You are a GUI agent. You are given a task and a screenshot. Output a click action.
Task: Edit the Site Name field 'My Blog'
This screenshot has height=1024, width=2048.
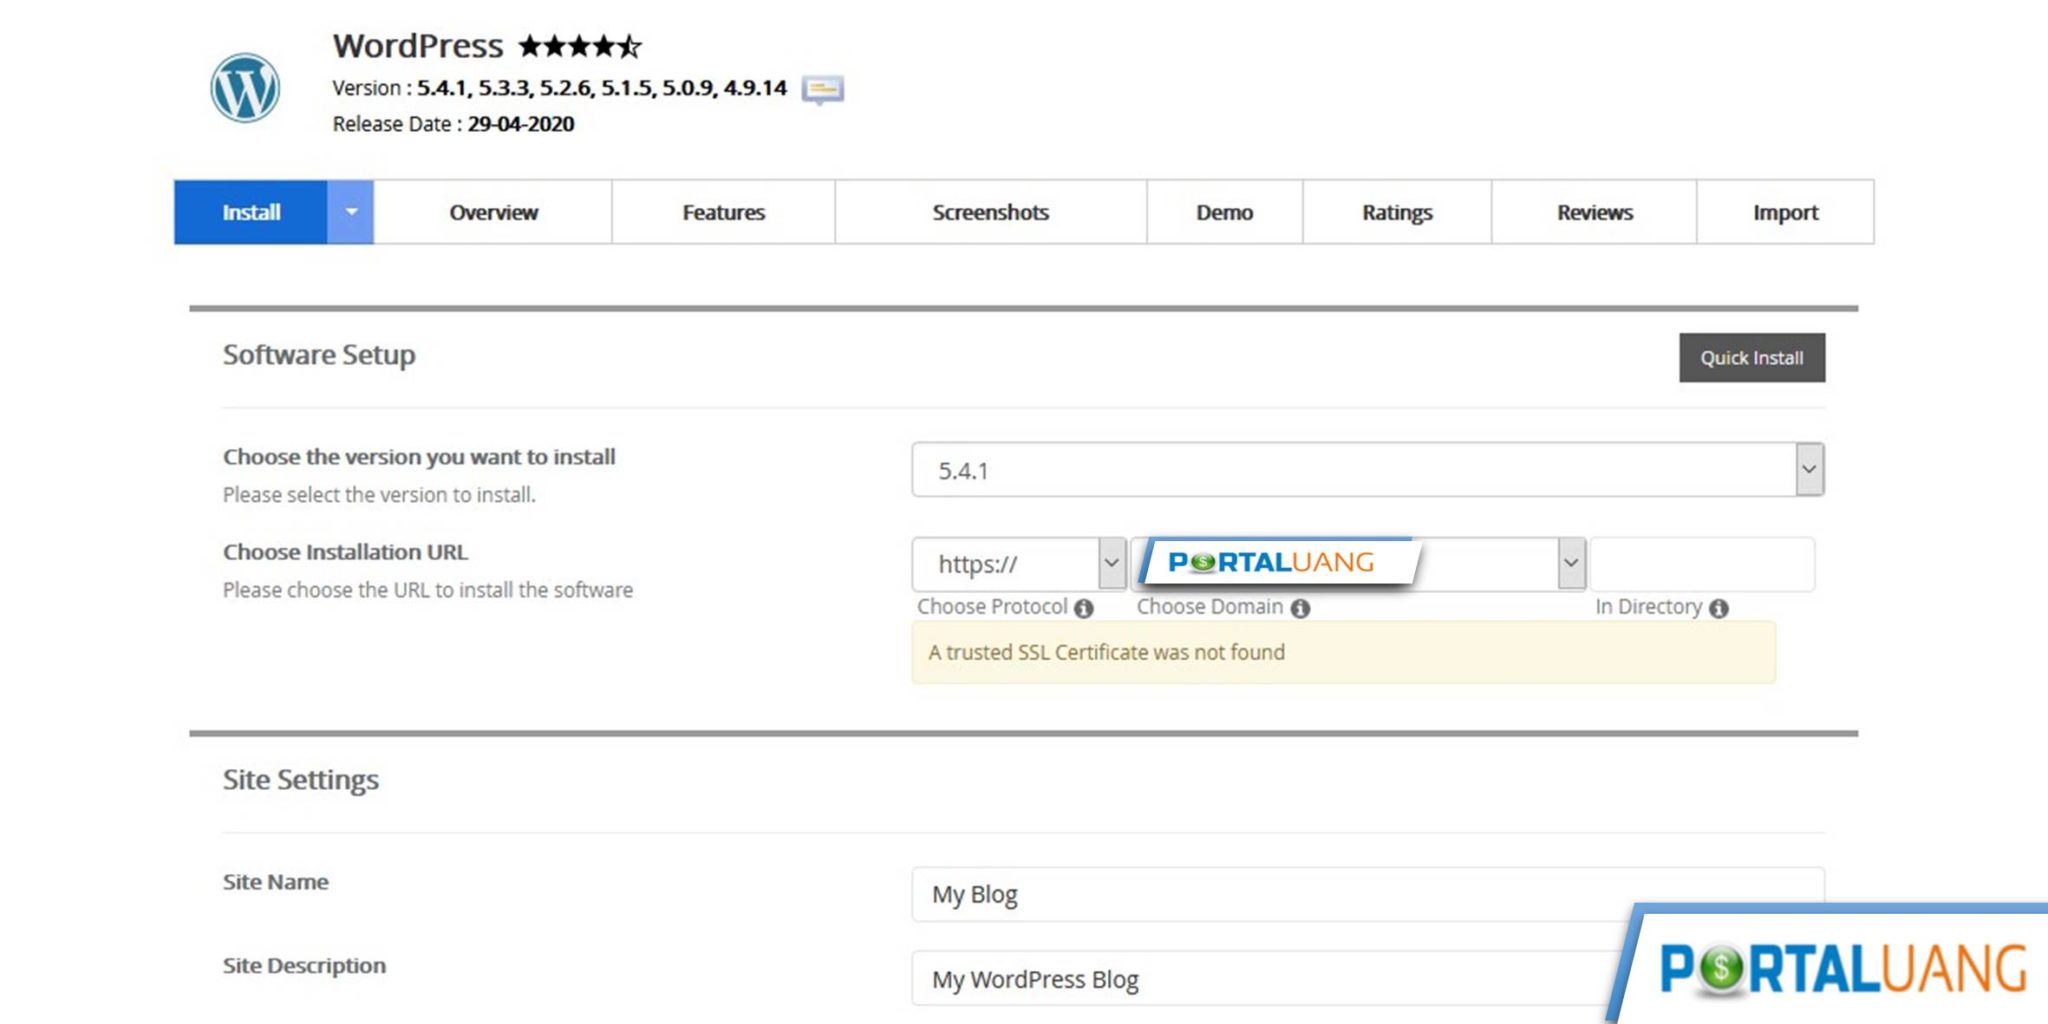click(1368, 894)
